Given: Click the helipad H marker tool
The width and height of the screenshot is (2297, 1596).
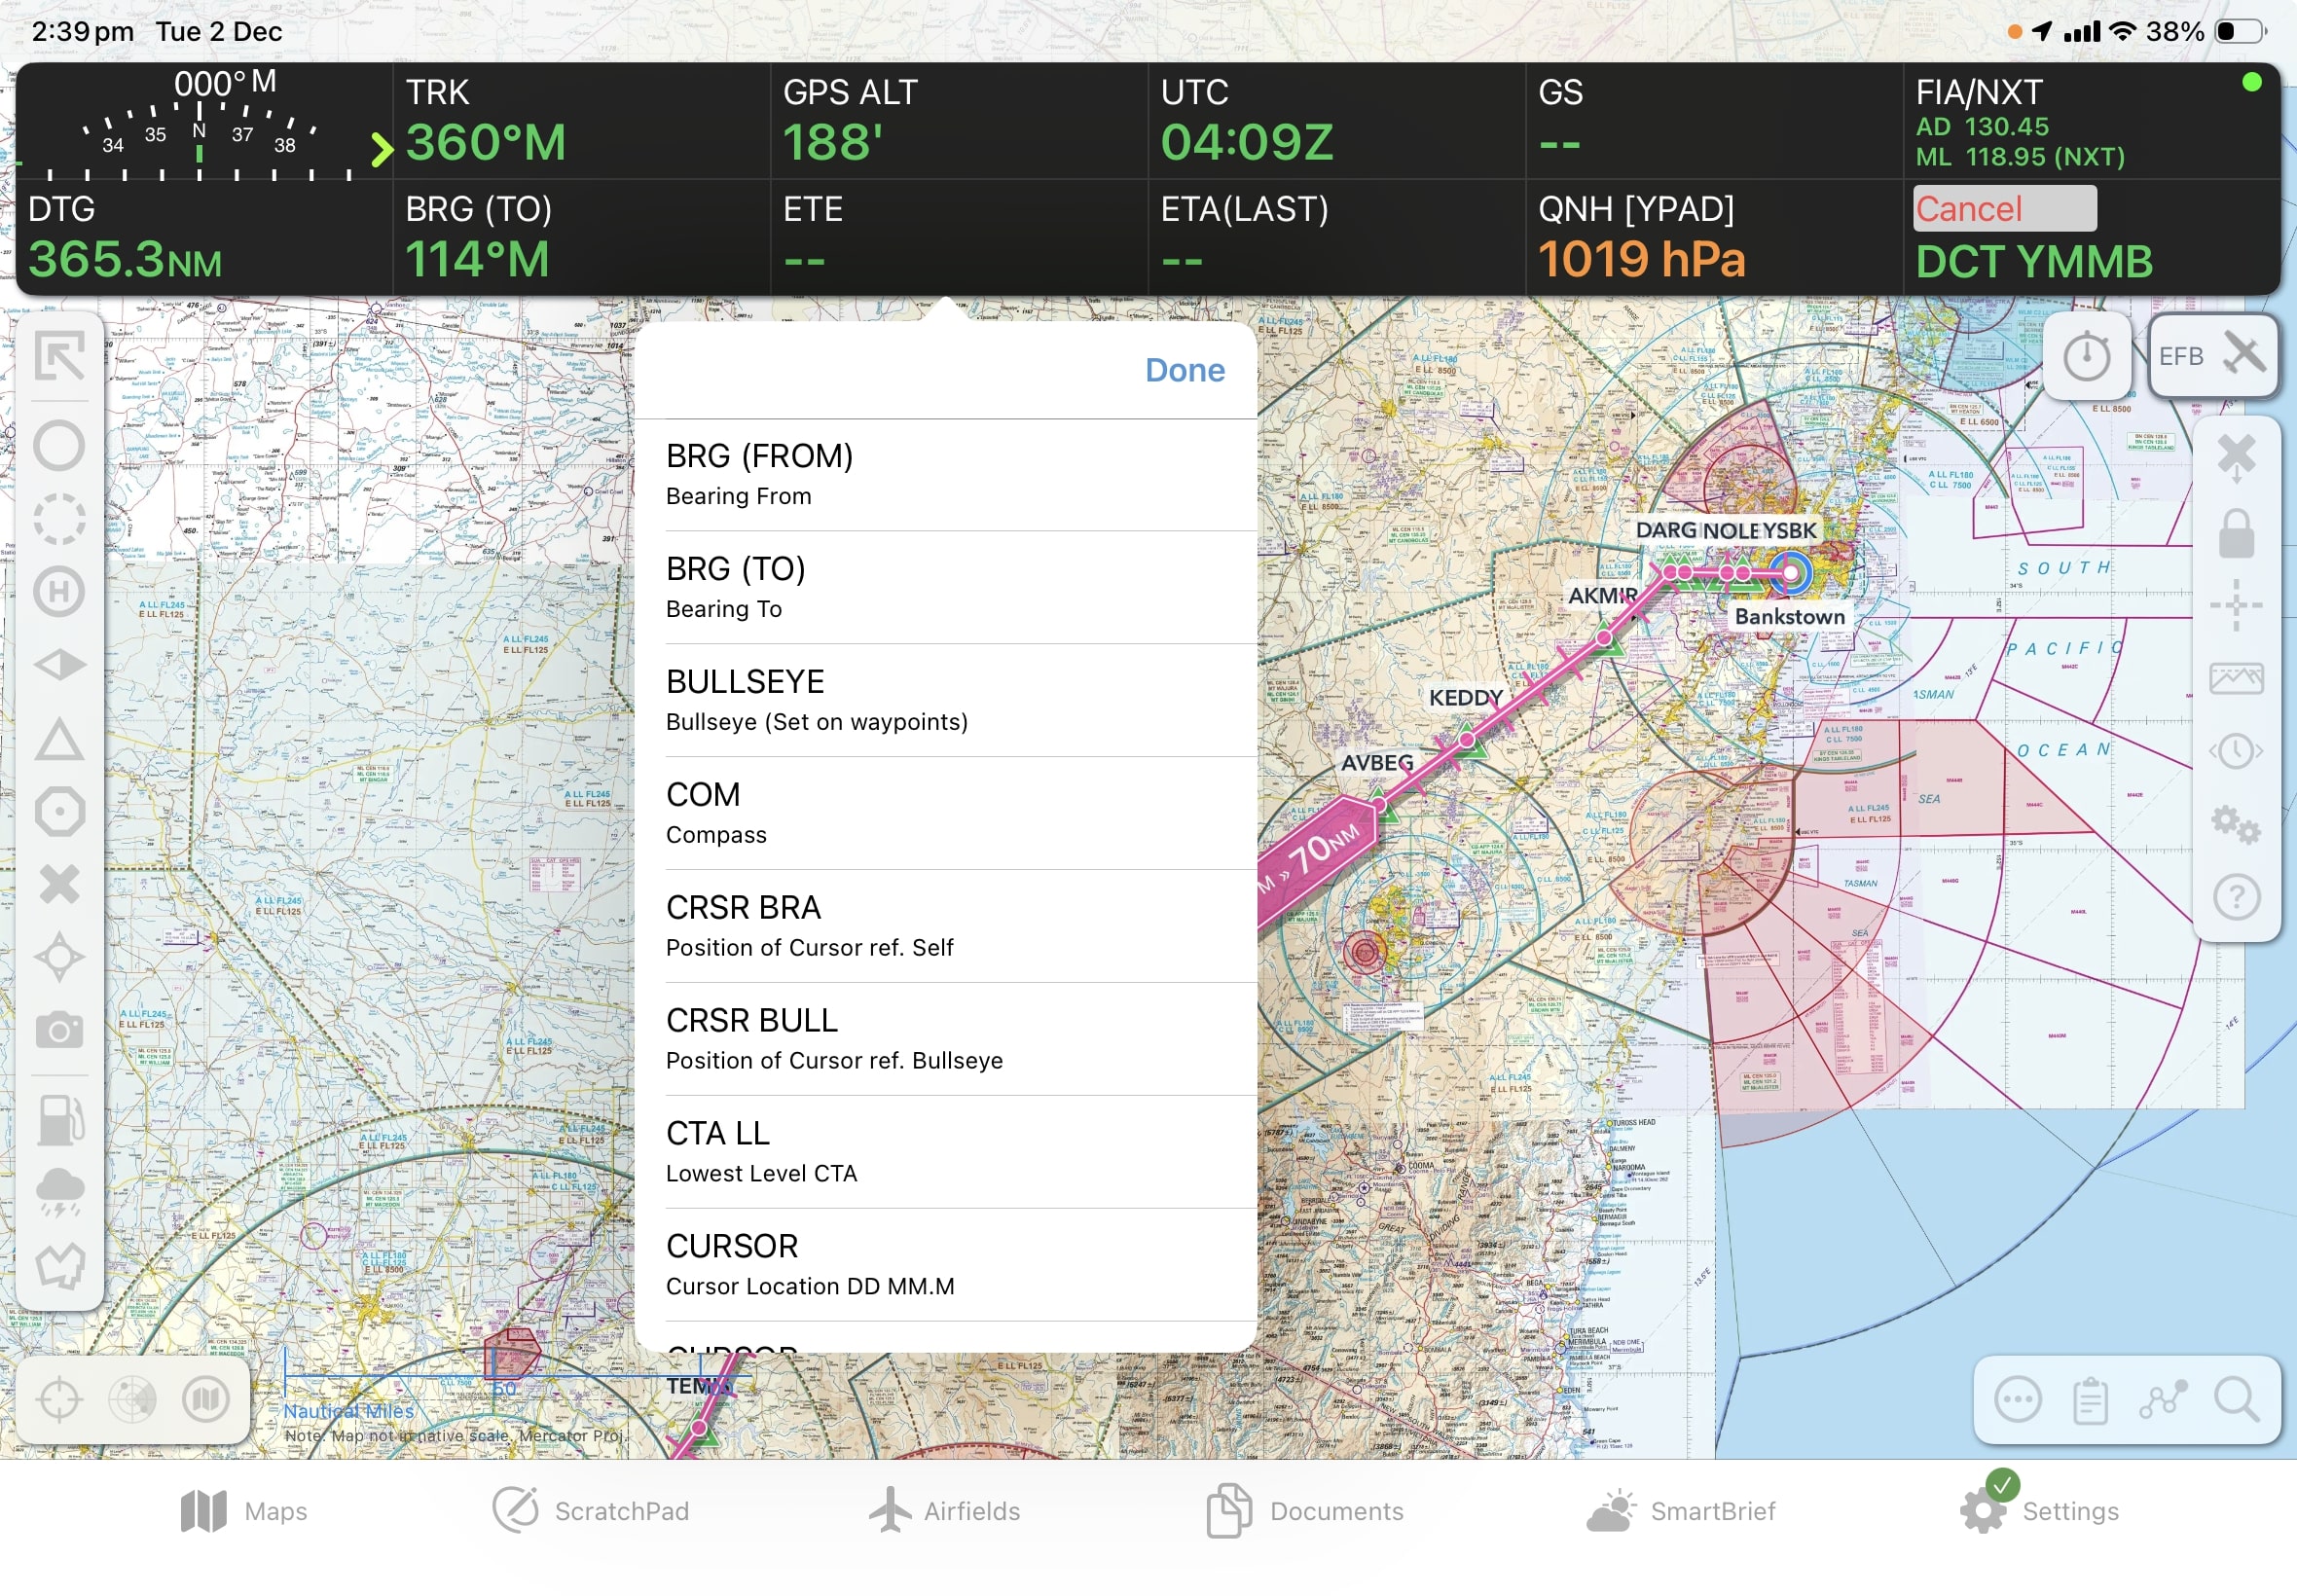Looking at the screenshot, I should click(x=59, y=592).
